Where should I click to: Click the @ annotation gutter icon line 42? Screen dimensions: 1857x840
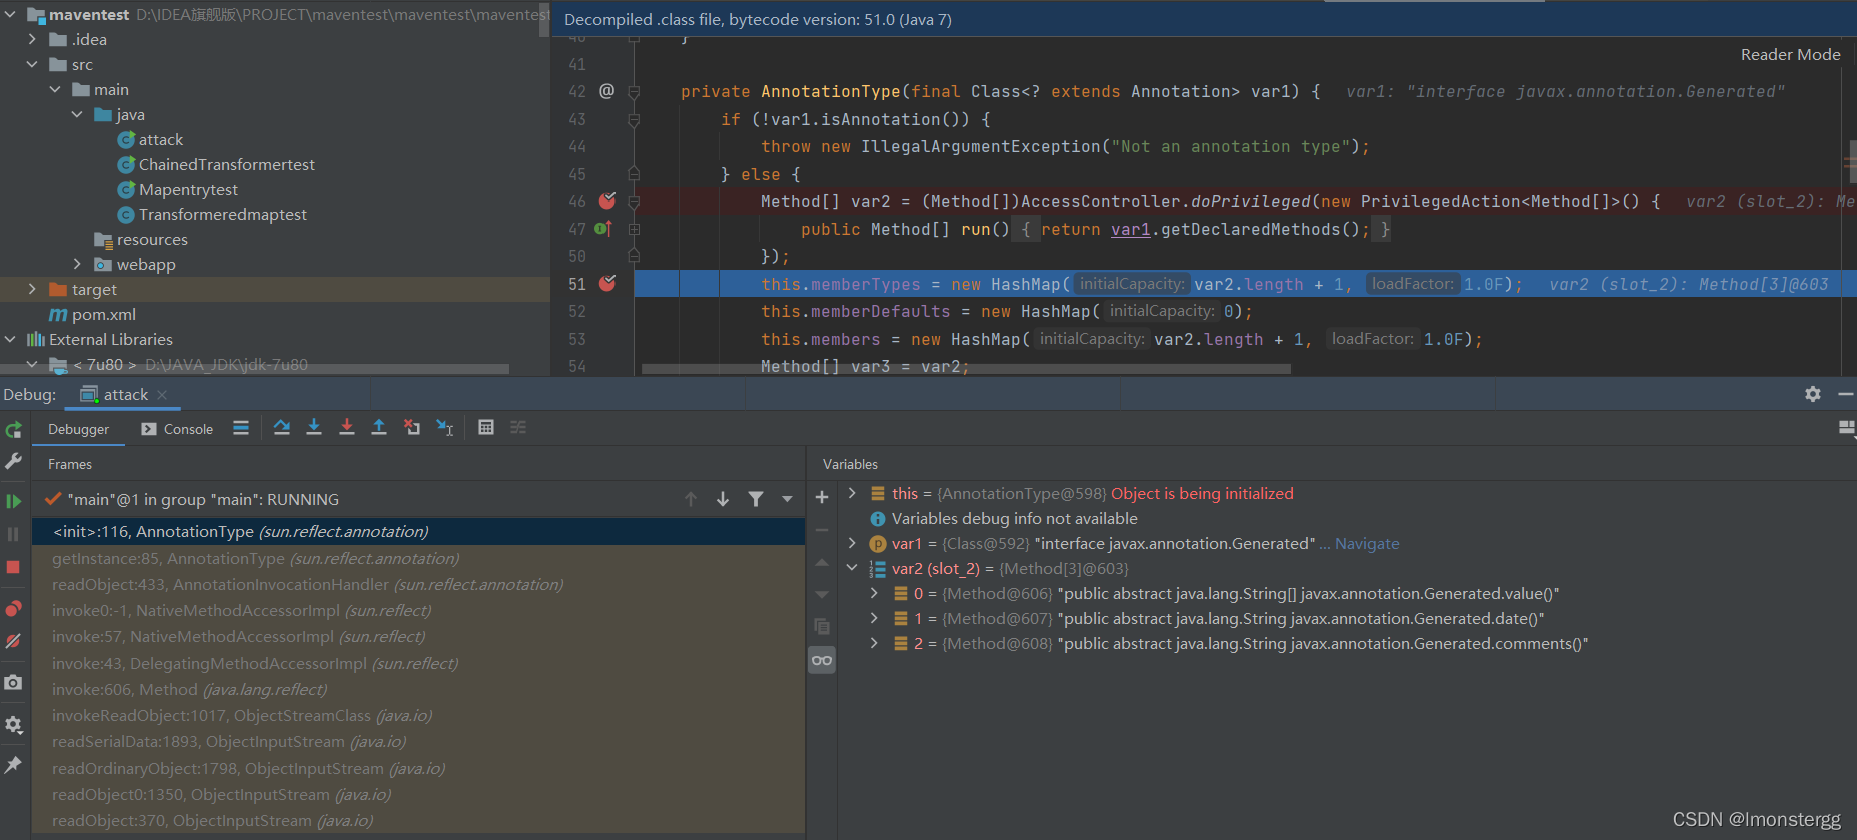coord(606,91)
